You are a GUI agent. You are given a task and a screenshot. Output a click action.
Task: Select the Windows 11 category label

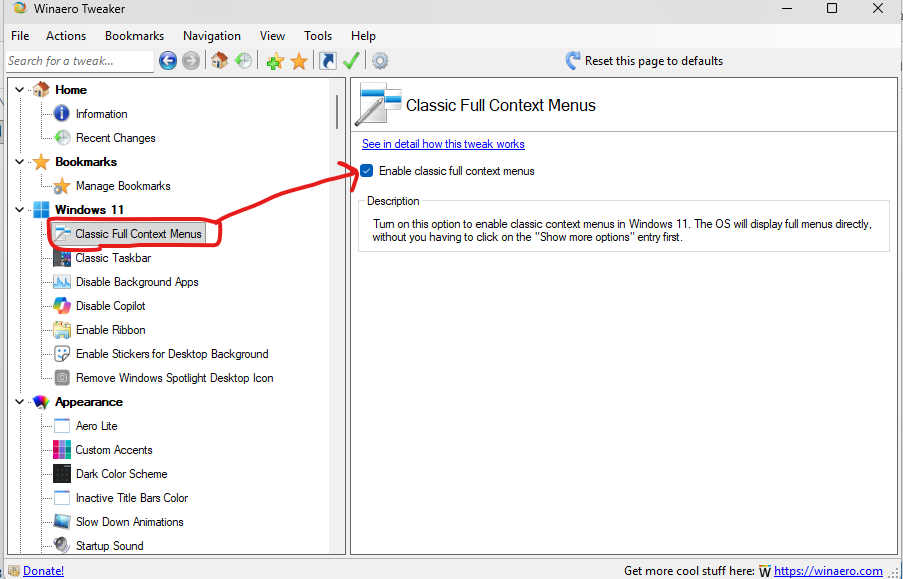89,210
